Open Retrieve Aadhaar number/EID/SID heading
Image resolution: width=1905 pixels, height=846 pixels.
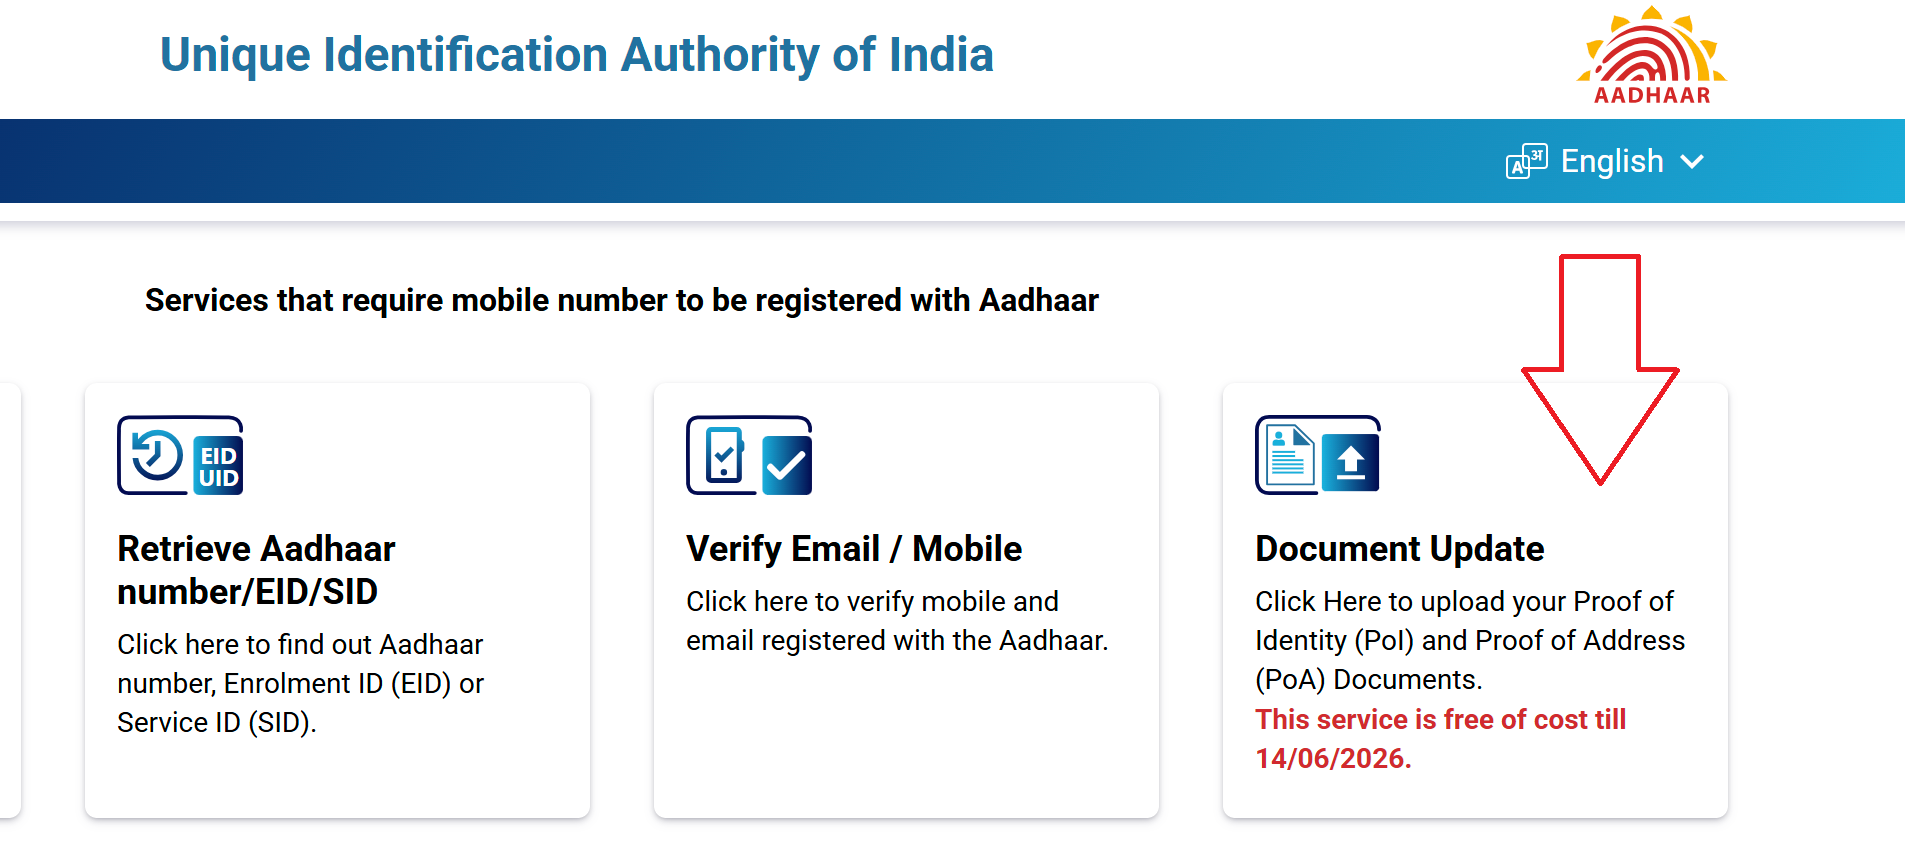point(256,570)
